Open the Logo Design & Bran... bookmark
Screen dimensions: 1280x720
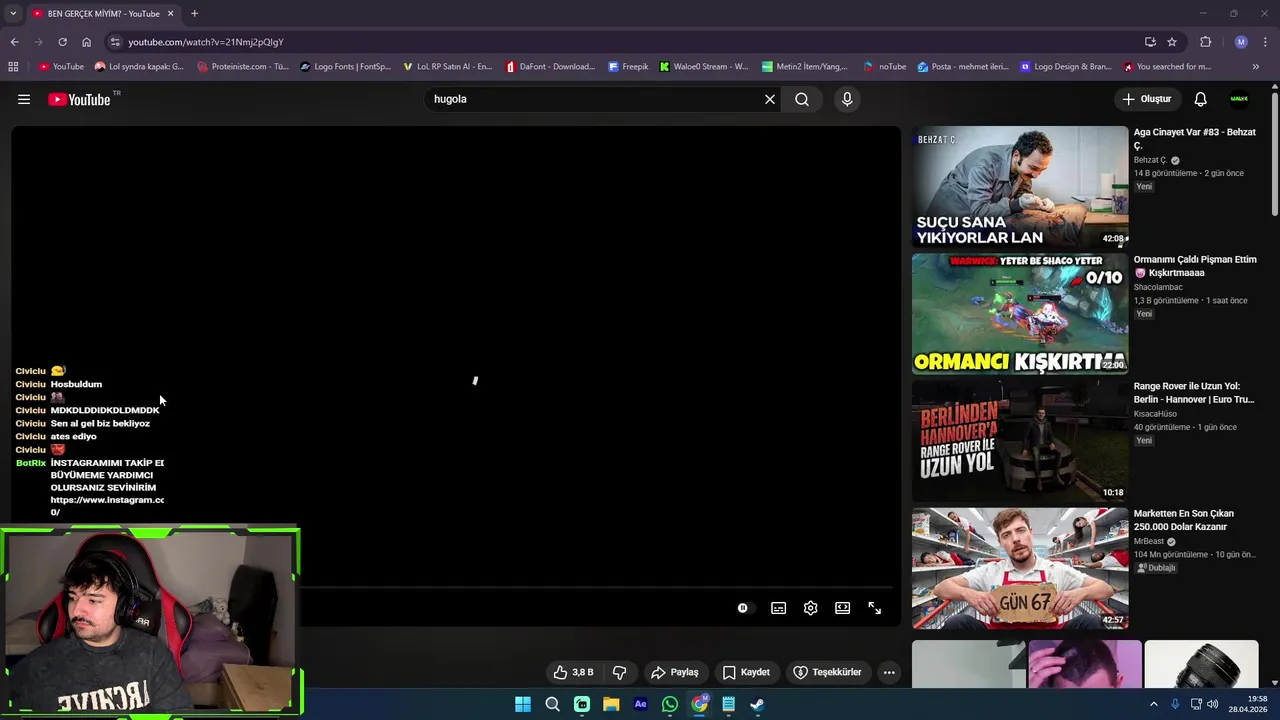[x=1066, y=67]
